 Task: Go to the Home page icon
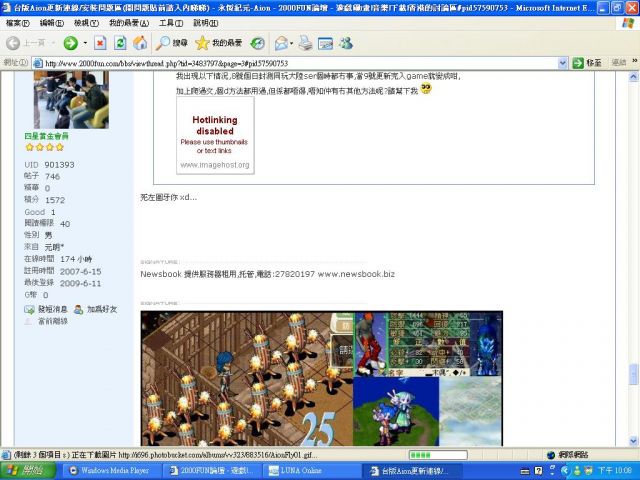pos(140,43)
